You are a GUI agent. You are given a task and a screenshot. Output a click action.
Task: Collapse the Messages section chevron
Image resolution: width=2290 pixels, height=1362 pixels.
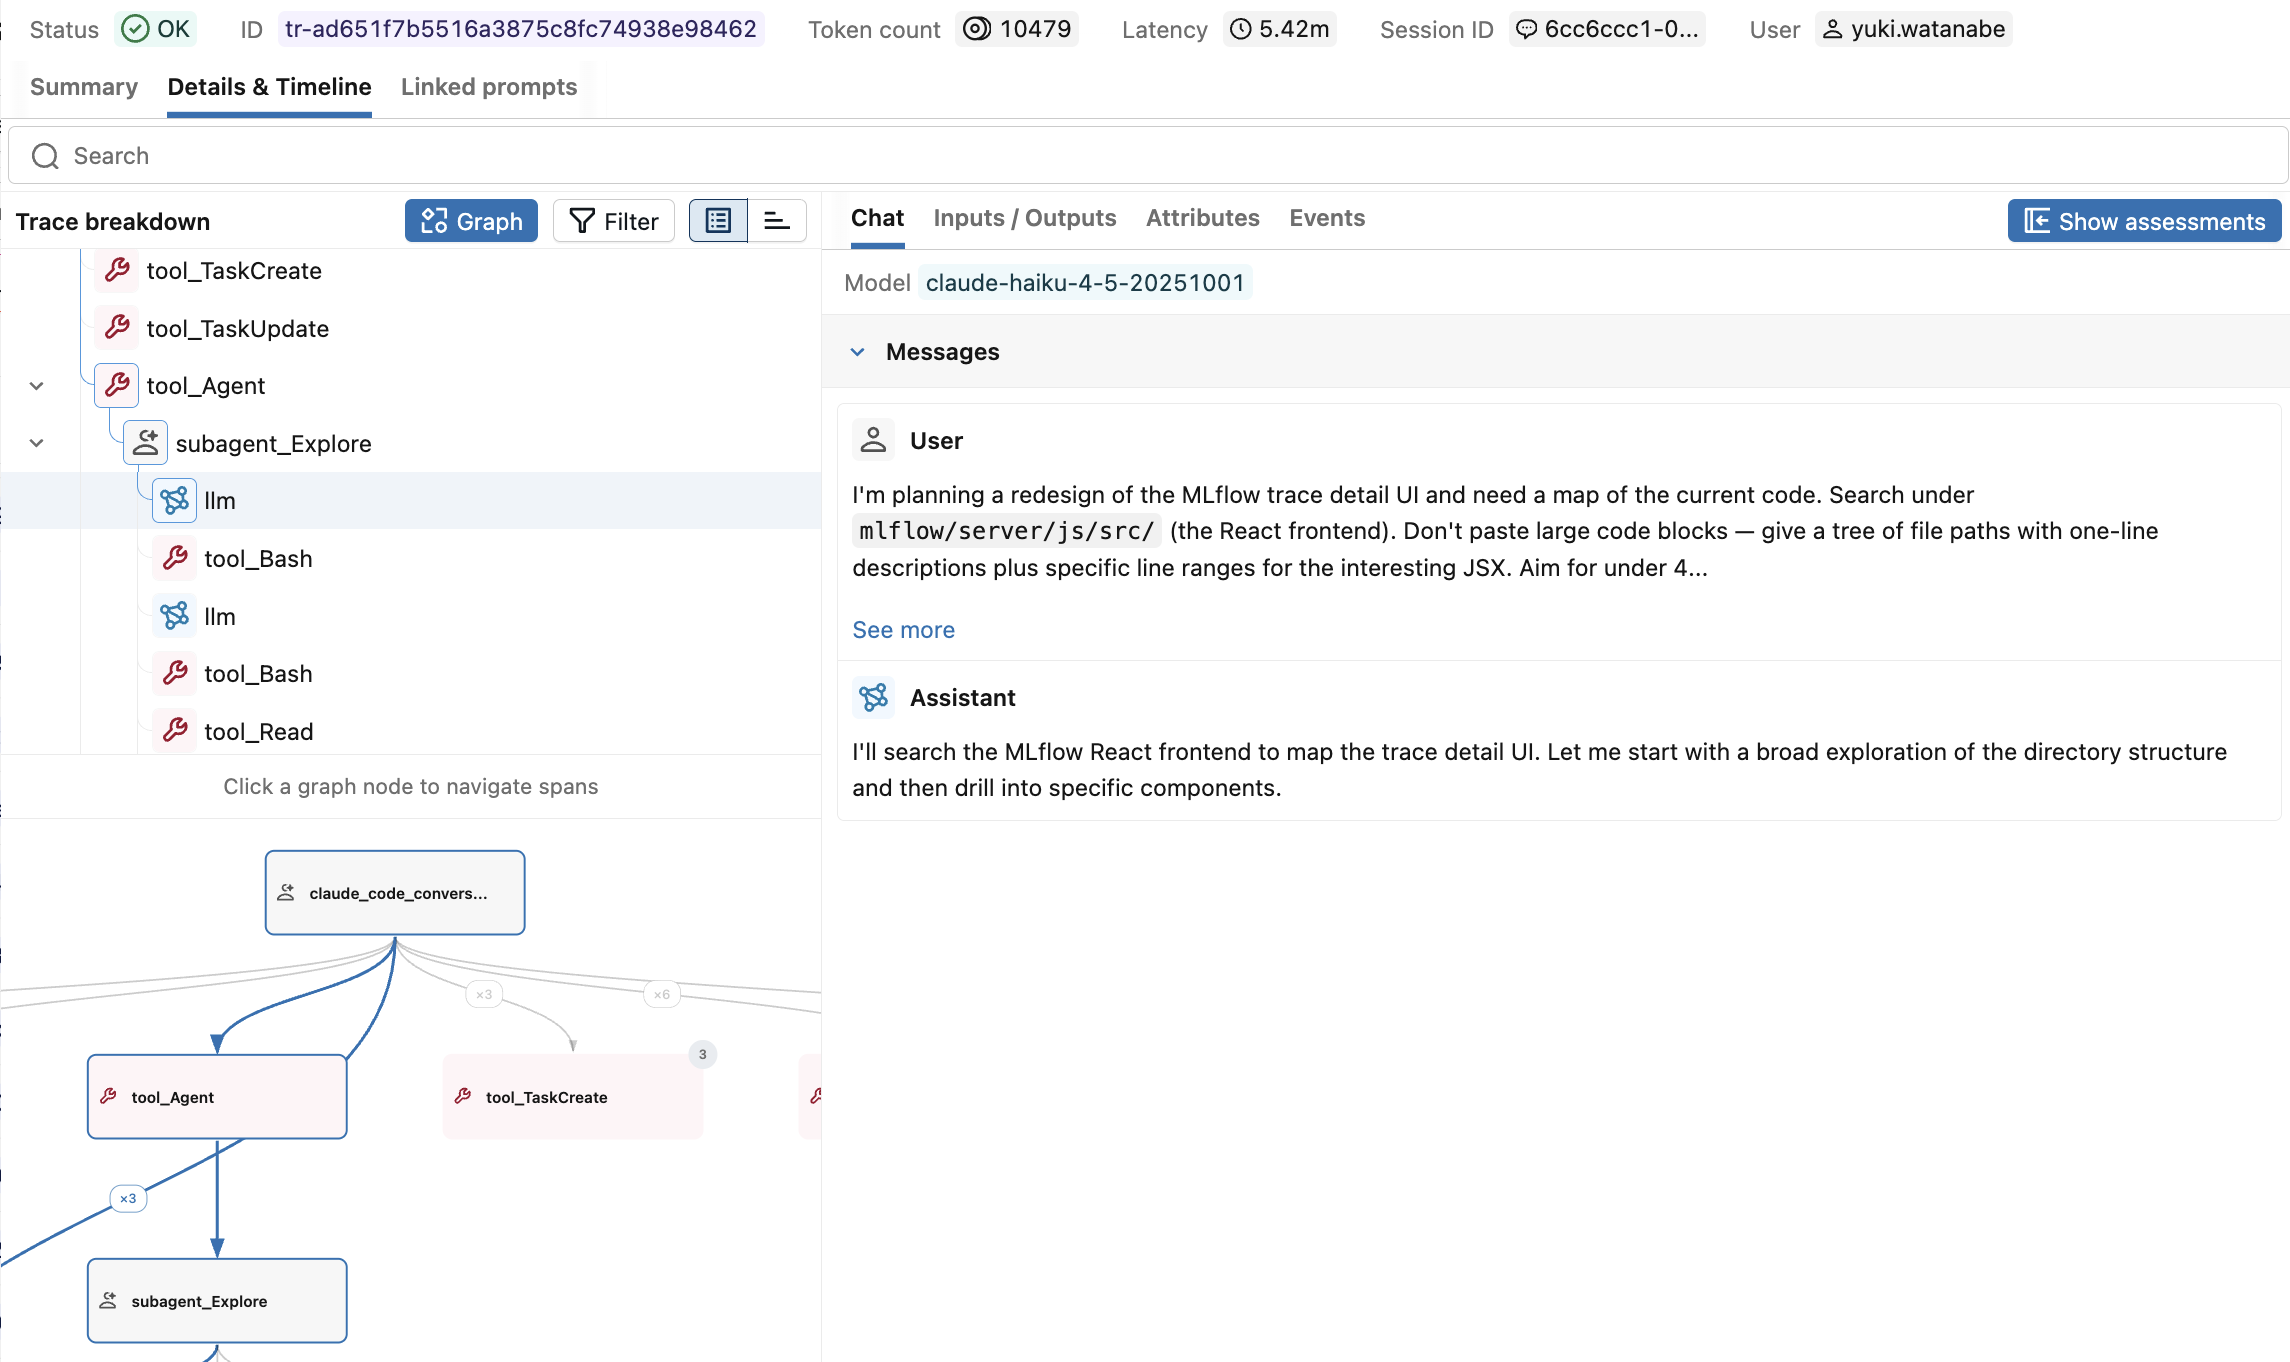858,352
